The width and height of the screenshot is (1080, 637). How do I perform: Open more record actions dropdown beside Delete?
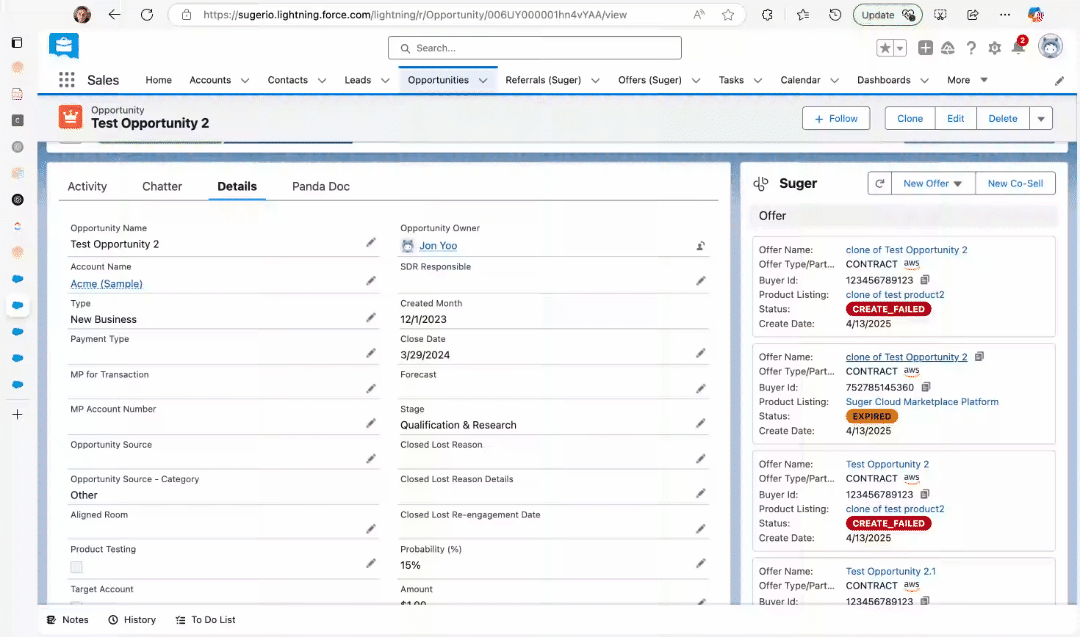coord(1041,118)
